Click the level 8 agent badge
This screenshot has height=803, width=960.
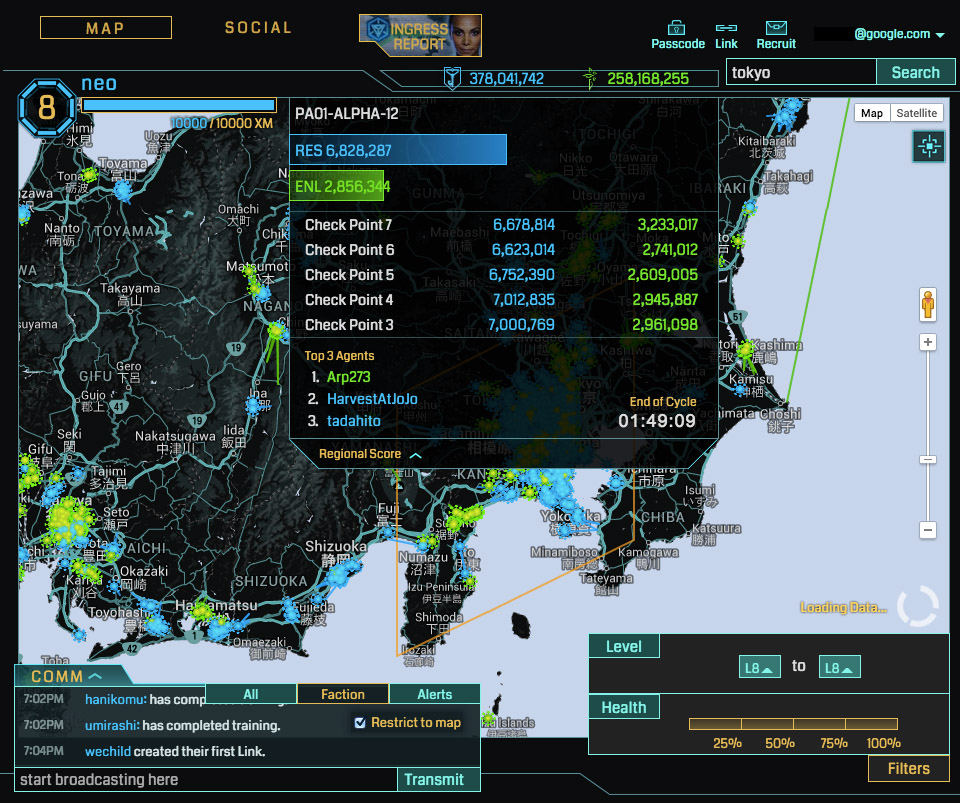pos(47,108)
